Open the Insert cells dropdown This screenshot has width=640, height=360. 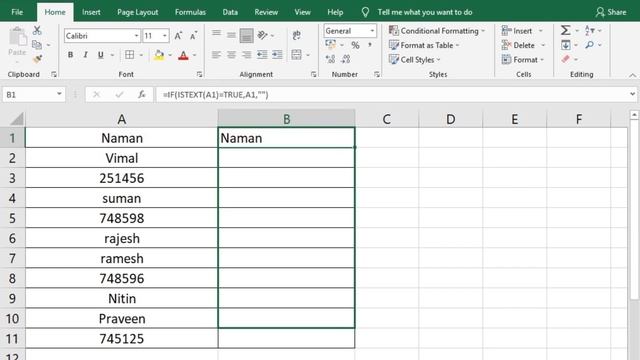541,31
